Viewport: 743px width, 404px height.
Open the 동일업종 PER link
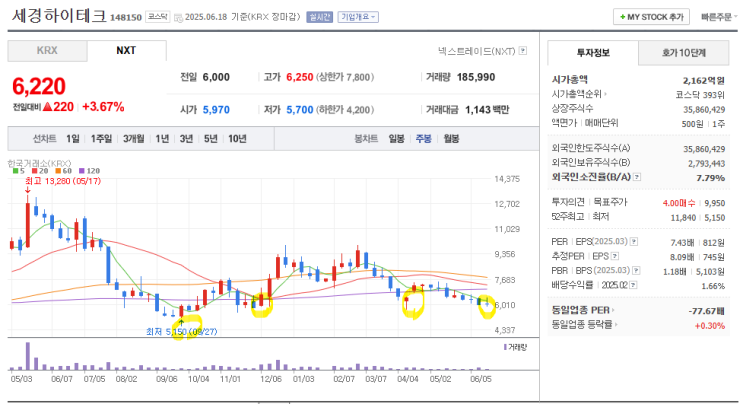click(x=582, y=310)
